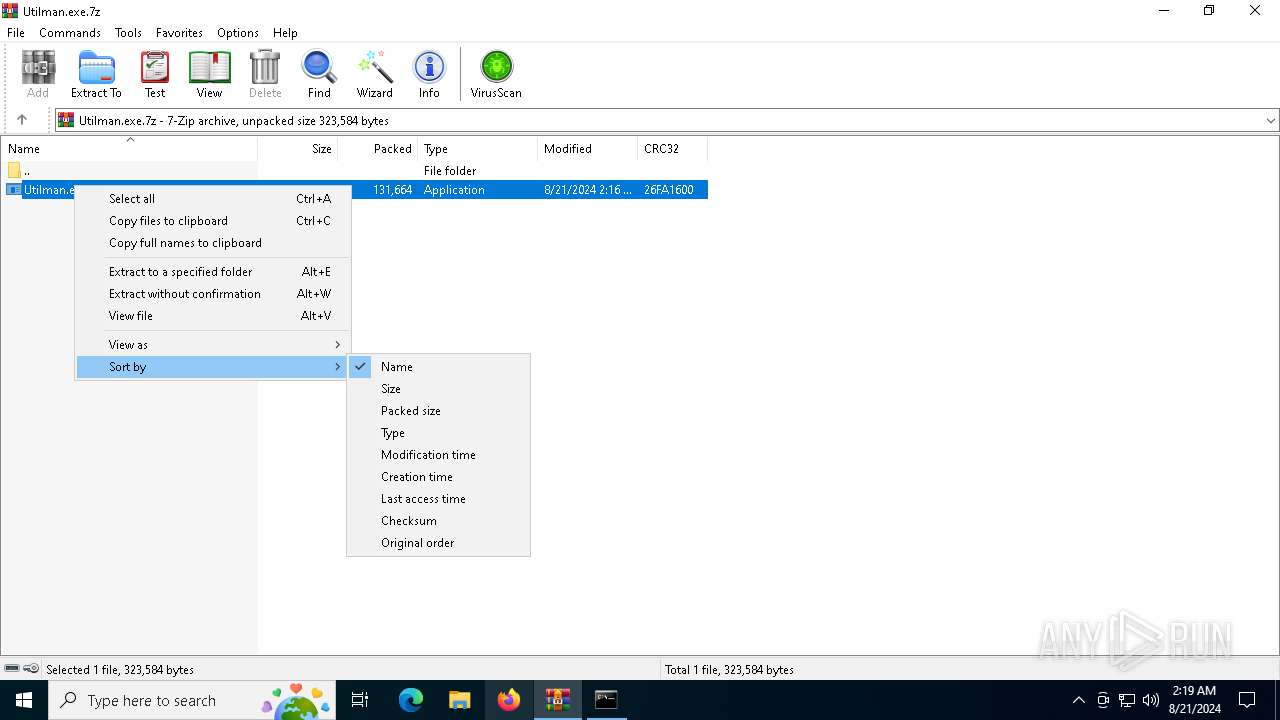Click the Delete trash can icon
Viewport: 1280px width, 720px height.
click(265, 74)
